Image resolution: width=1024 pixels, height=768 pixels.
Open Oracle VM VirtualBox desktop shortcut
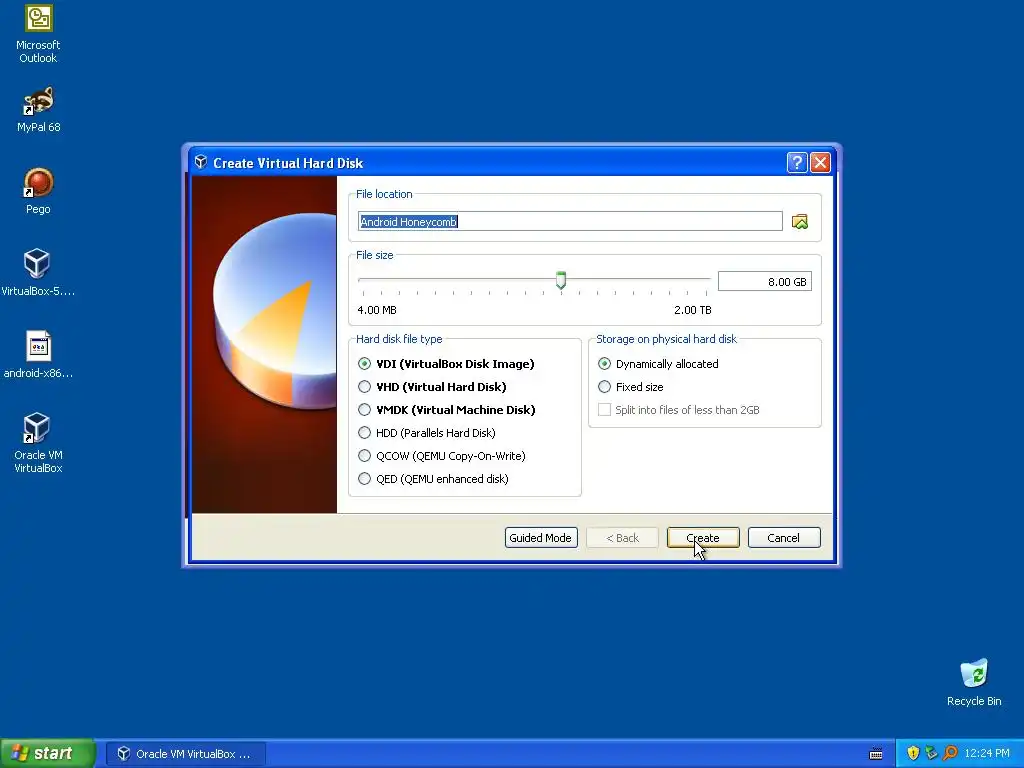[38, 443]
